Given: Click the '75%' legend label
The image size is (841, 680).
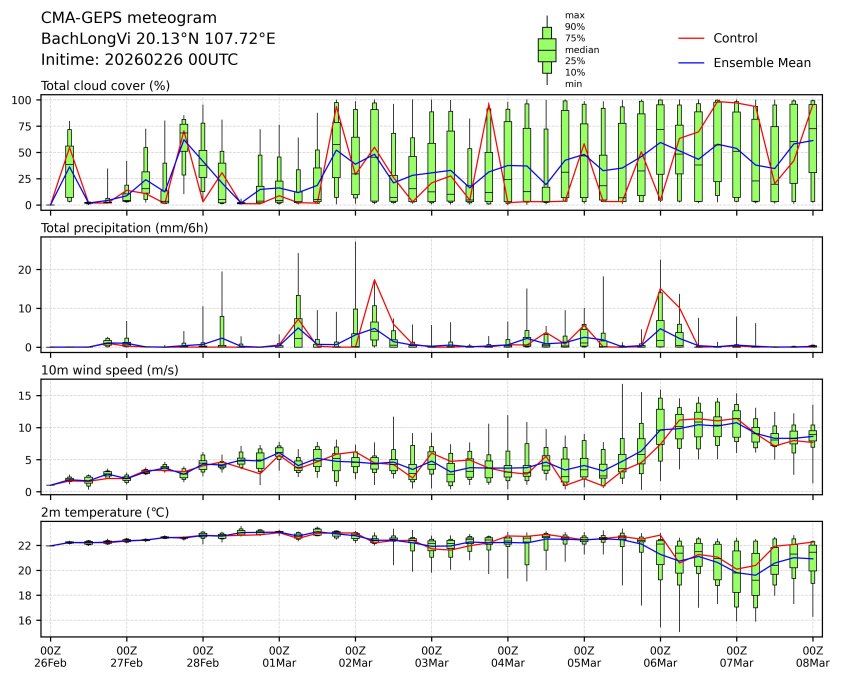Looking at the screenshot, I should (575, 39).
